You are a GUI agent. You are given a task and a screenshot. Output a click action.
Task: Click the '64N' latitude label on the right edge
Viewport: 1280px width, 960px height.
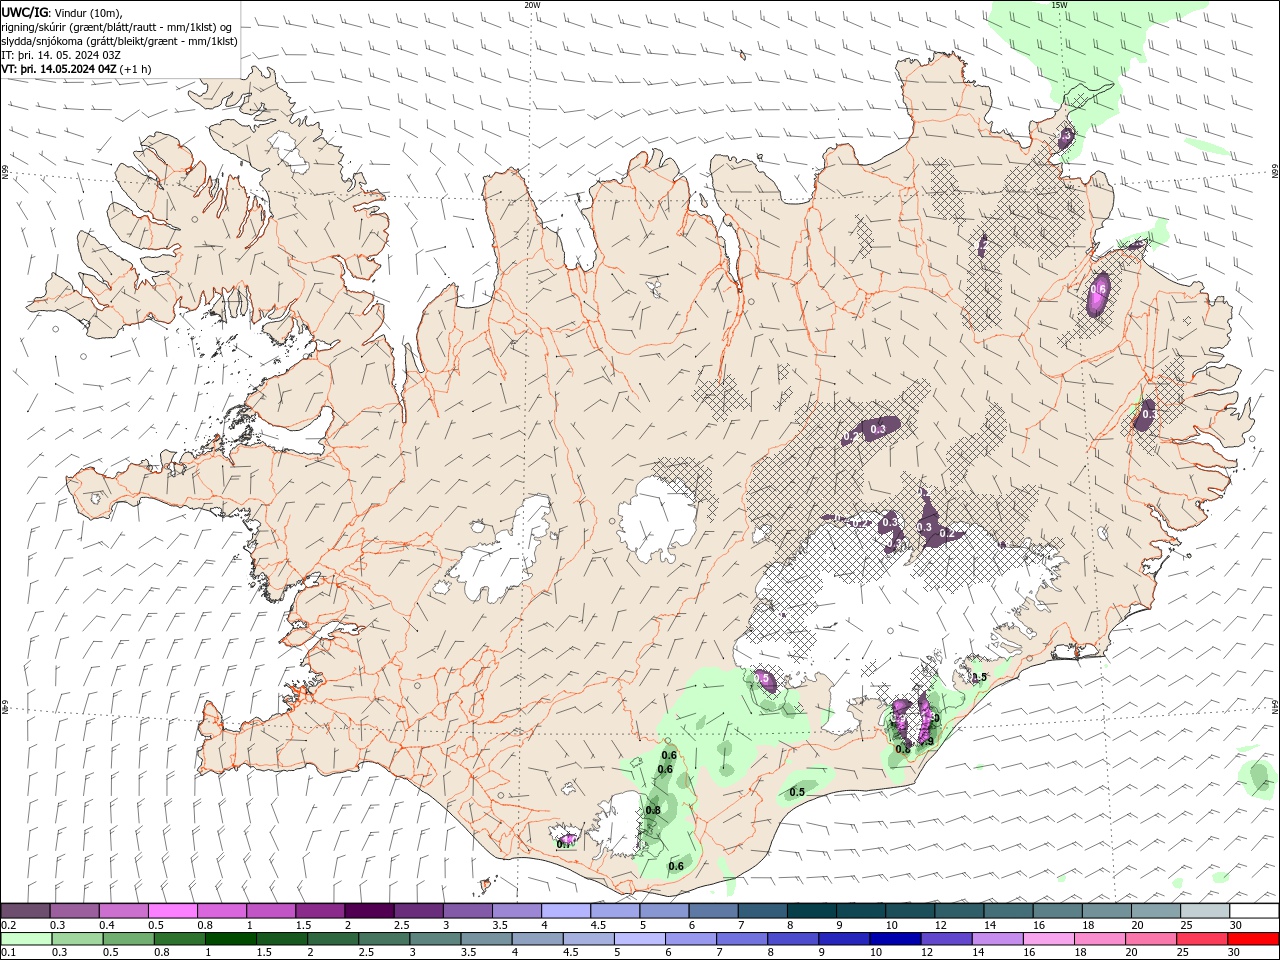pyautogui.click(x=1275, y=707)
